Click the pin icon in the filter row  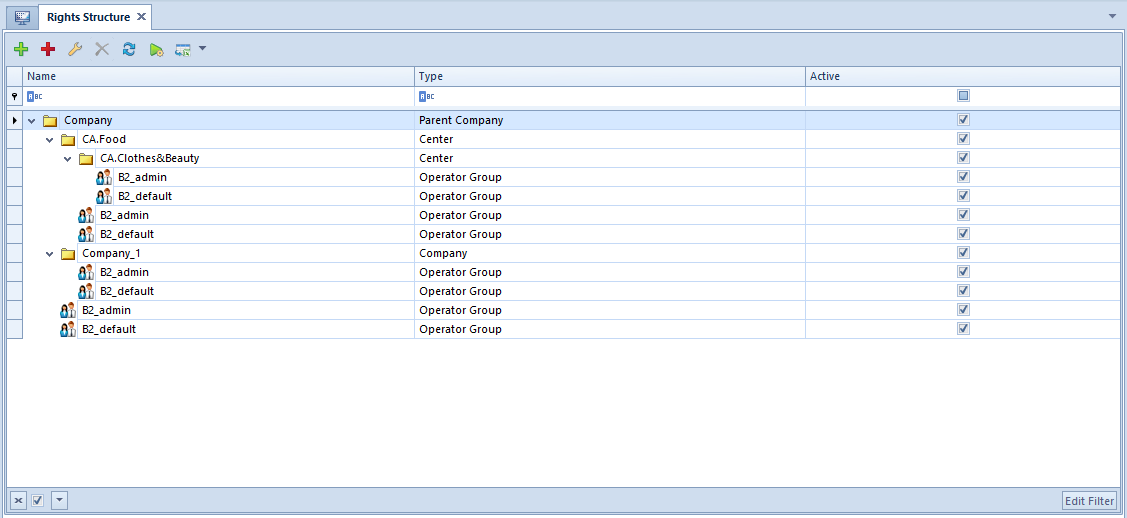click(14, 96)
